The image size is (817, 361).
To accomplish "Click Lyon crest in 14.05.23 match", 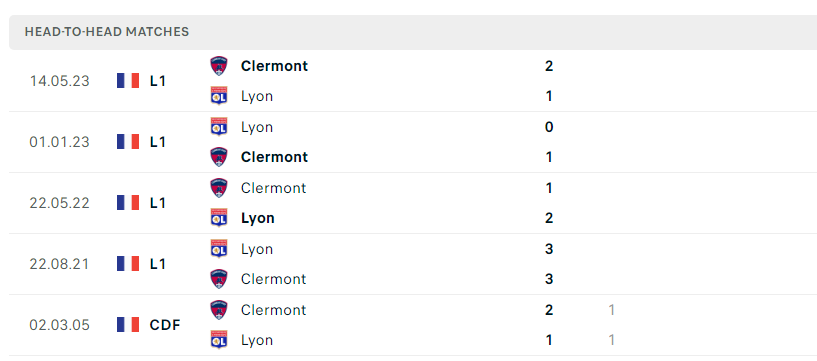I will click(219, 96).
